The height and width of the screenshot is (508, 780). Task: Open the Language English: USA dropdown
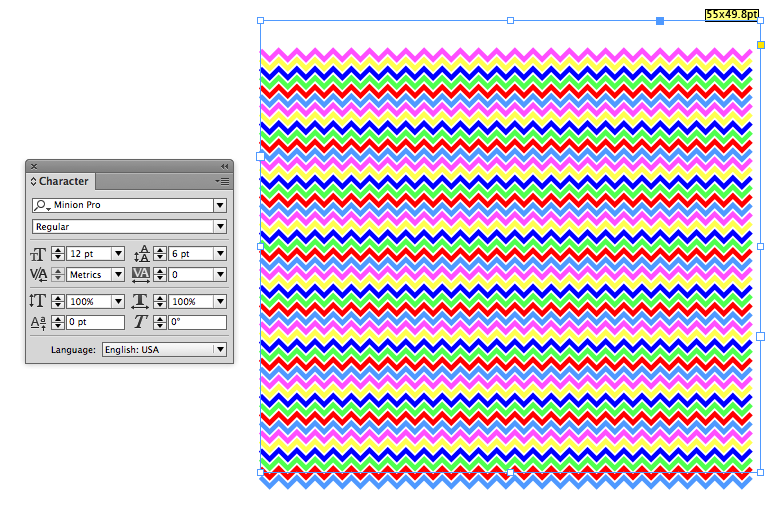click(220, 350)
